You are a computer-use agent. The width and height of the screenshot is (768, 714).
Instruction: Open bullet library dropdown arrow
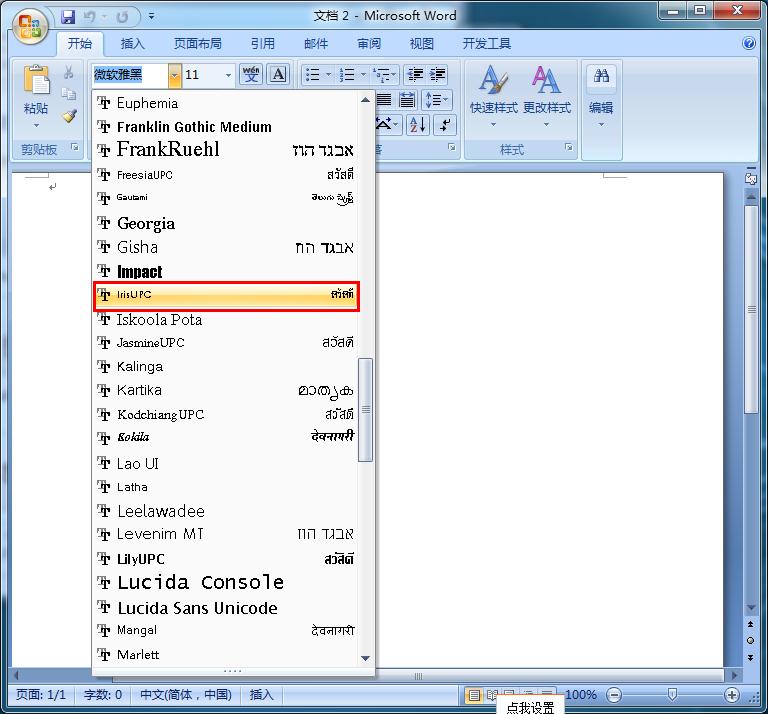(x=329, y=74)
